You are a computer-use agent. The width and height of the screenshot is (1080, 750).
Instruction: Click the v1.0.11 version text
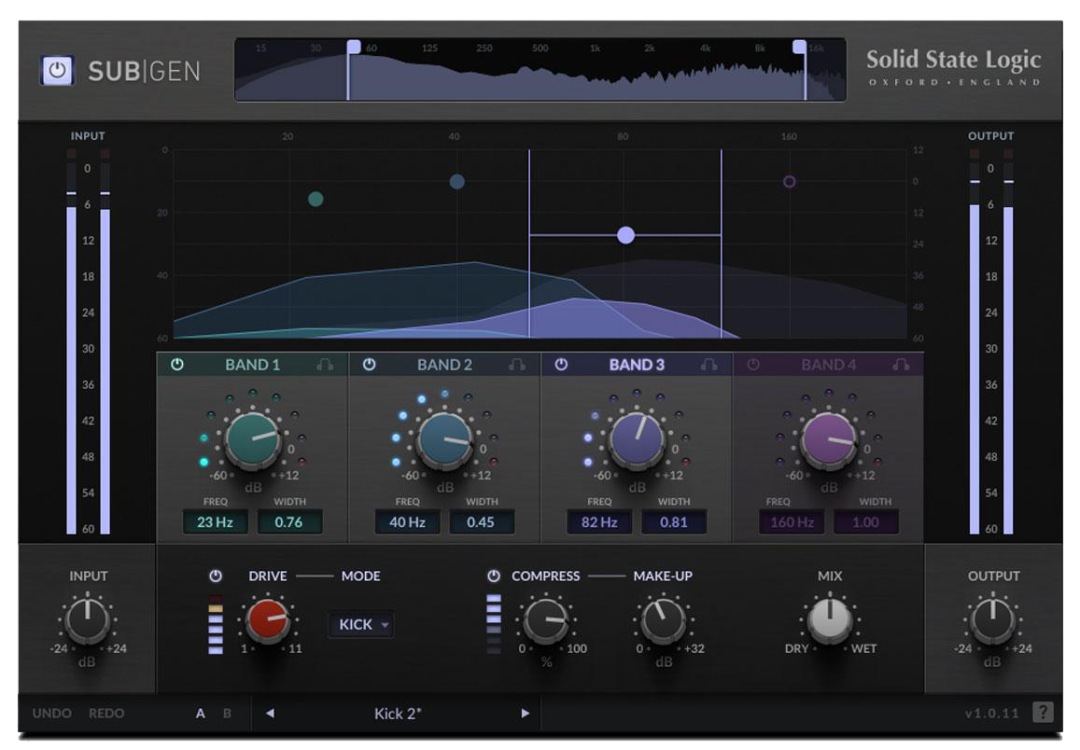tap(992, 713)
